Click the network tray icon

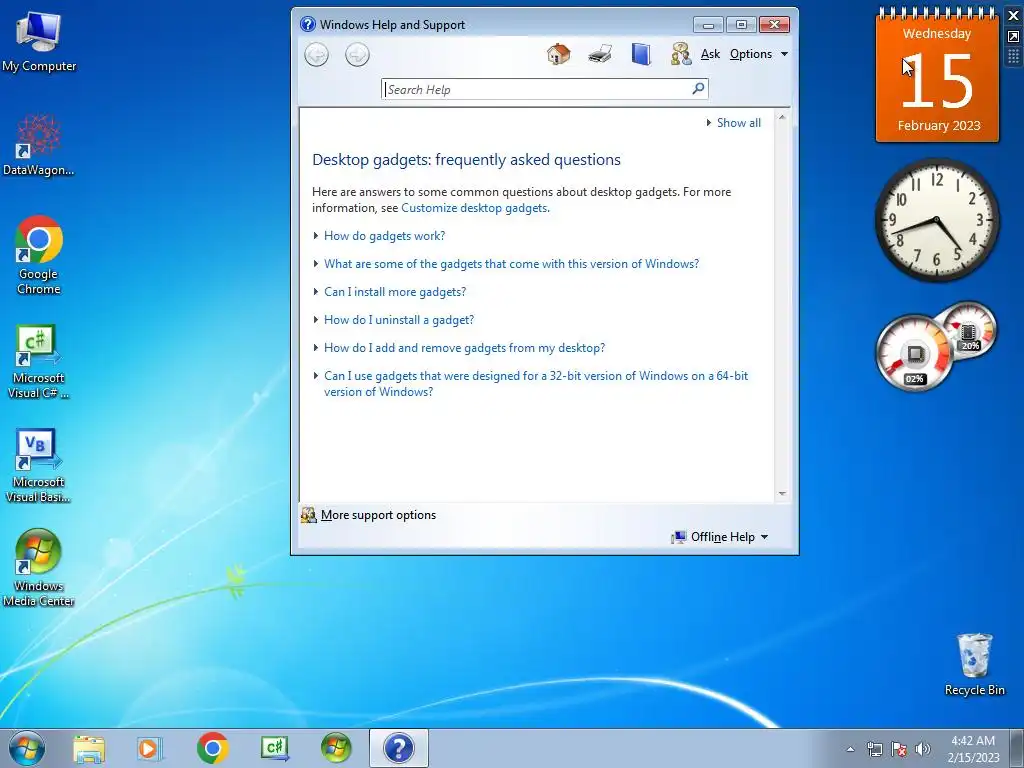coord(874,749)
